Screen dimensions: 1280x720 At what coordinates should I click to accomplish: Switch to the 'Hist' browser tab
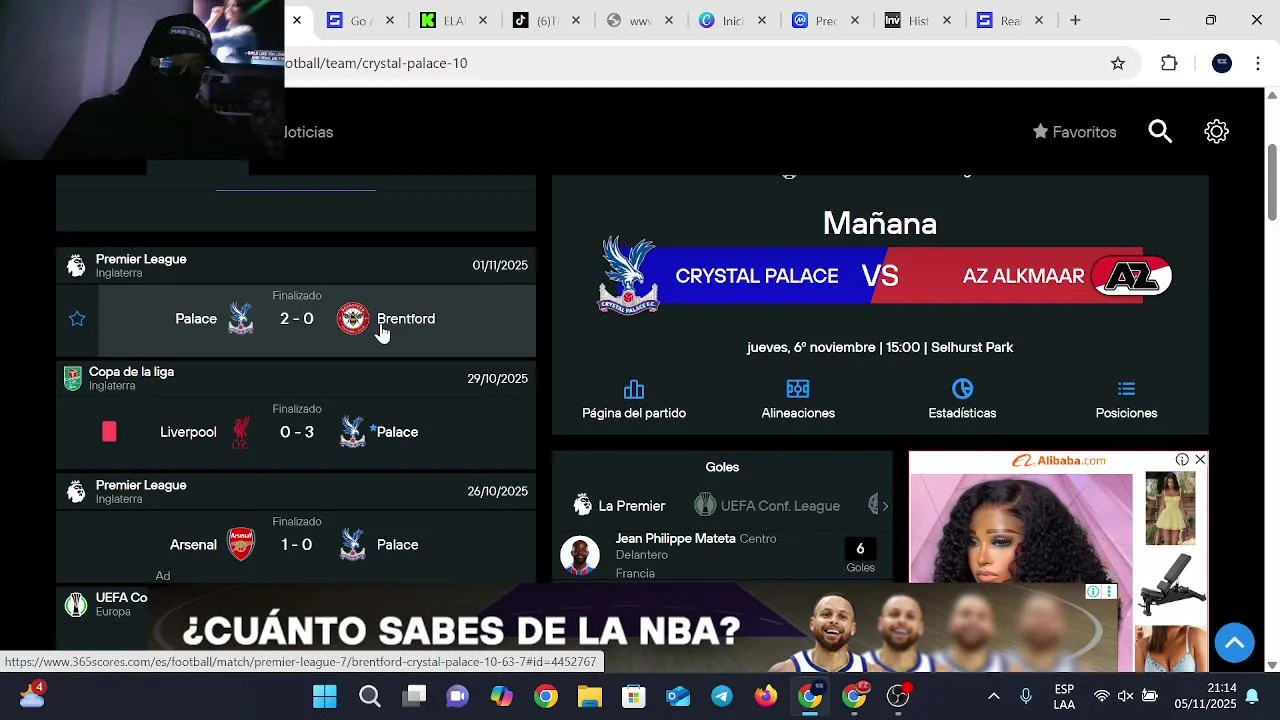(x=914, y=20)
